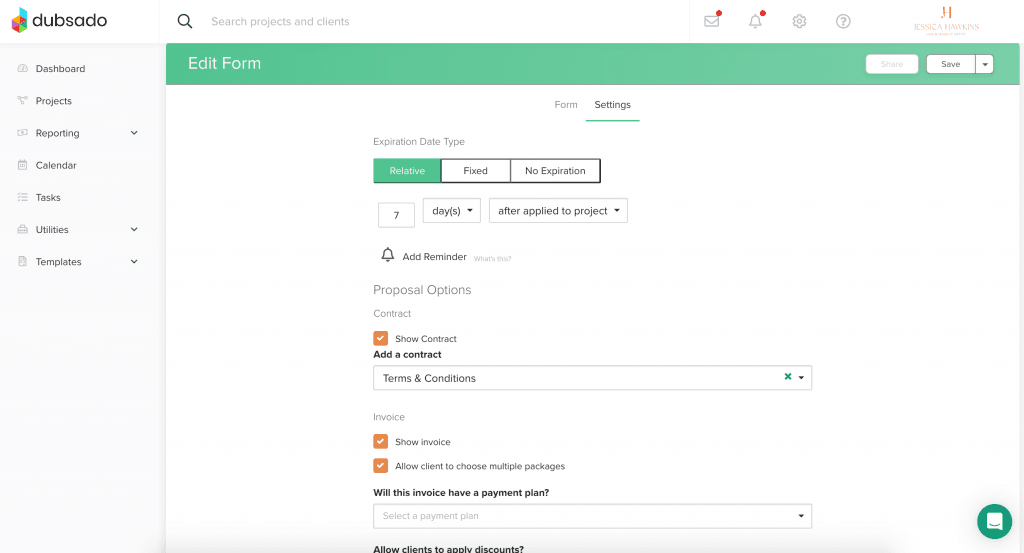Image resolution: width=1024 pixels, height=553 pixels.
Task: Click the Projects sidebar icon
Action: coord(23,101)
